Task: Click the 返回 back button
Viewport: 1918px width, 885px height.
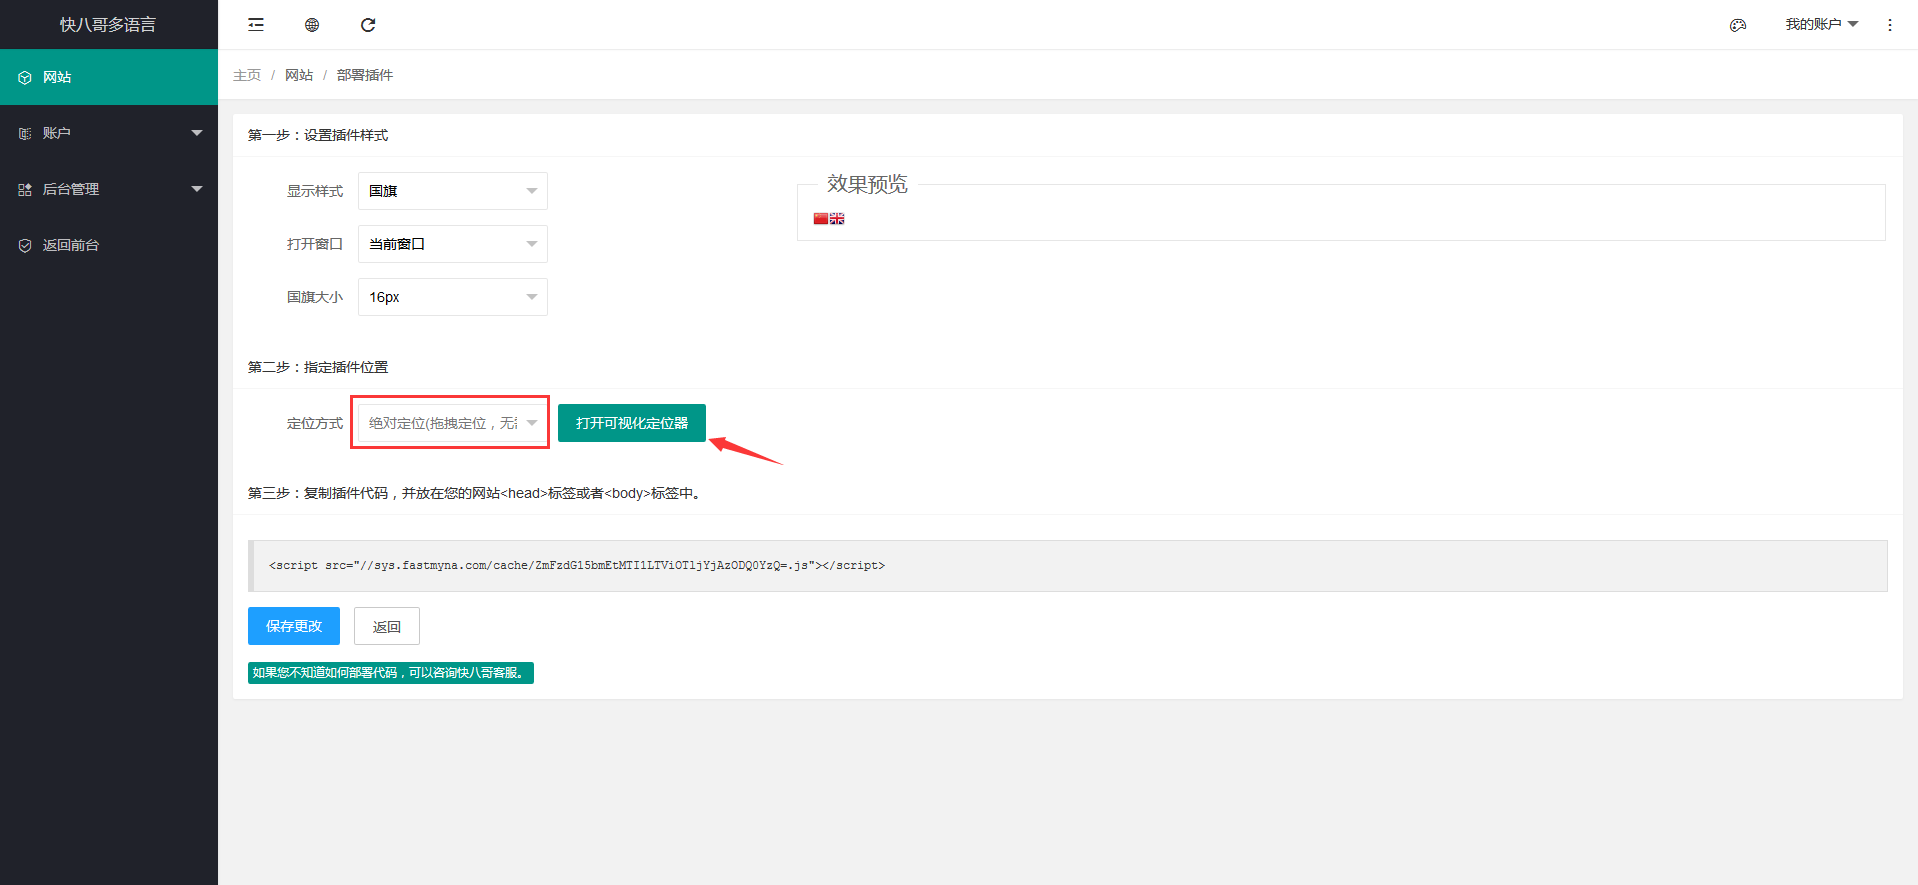Action: tap(387, 626)
